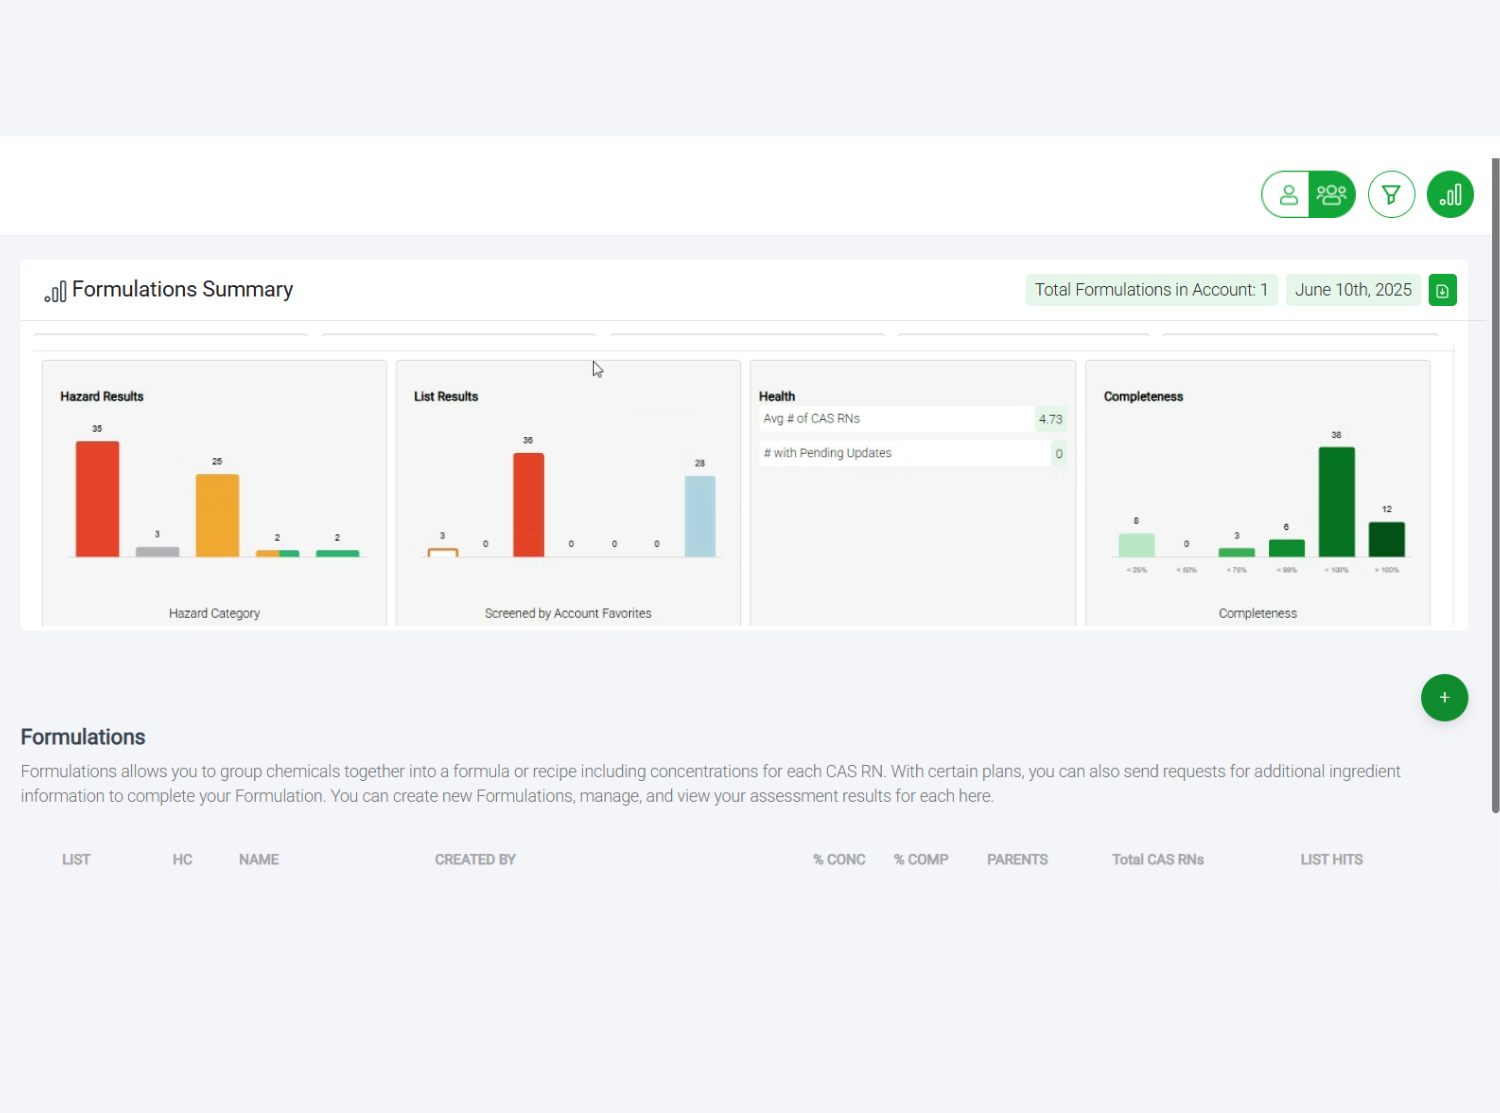
Task: Click the red Hazard Results bar labeled 35
Action: click(96, 500)
